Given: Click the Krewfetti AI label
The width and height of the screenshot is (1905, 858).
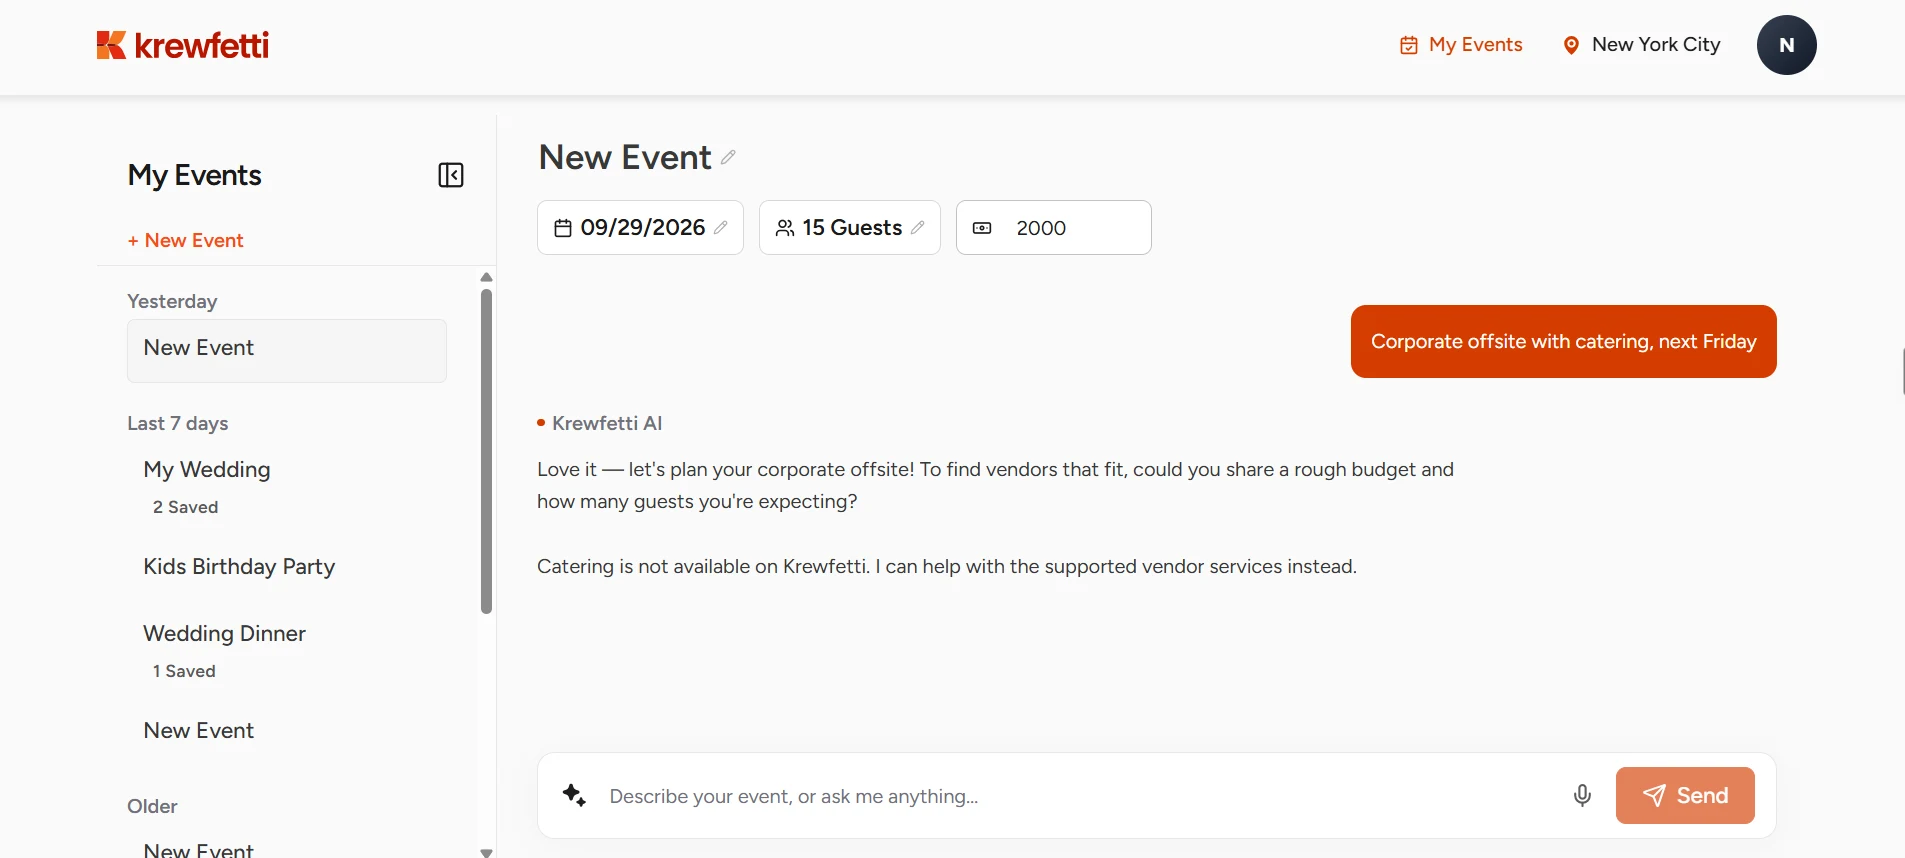Looking at the screenshot, I should pyautogui.click(x=607, y=423).
